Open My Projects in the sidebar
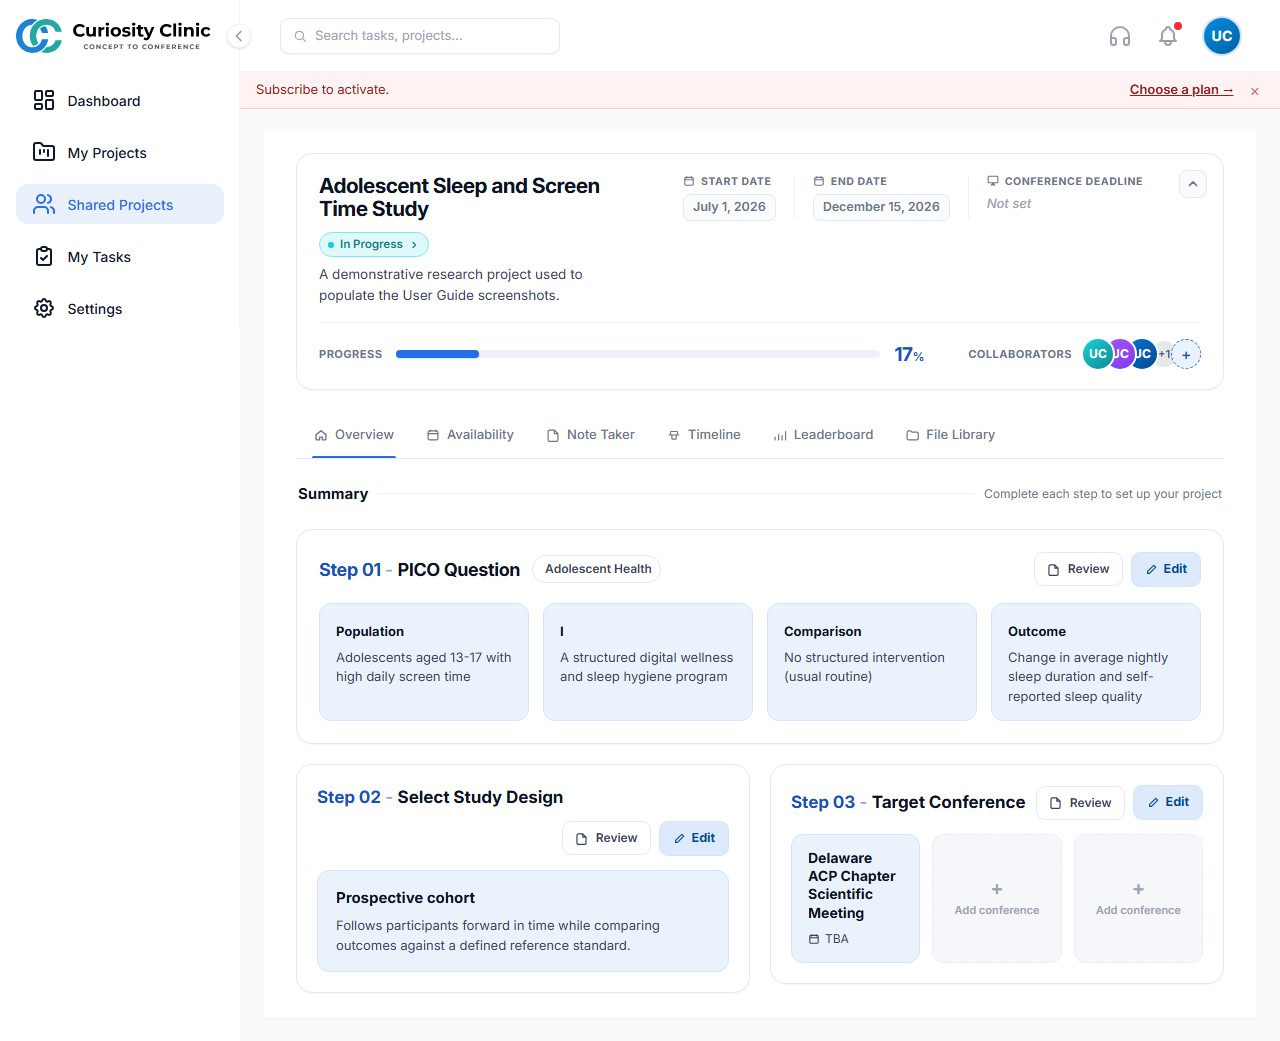1280x1041 pixels. coord(120,153)
